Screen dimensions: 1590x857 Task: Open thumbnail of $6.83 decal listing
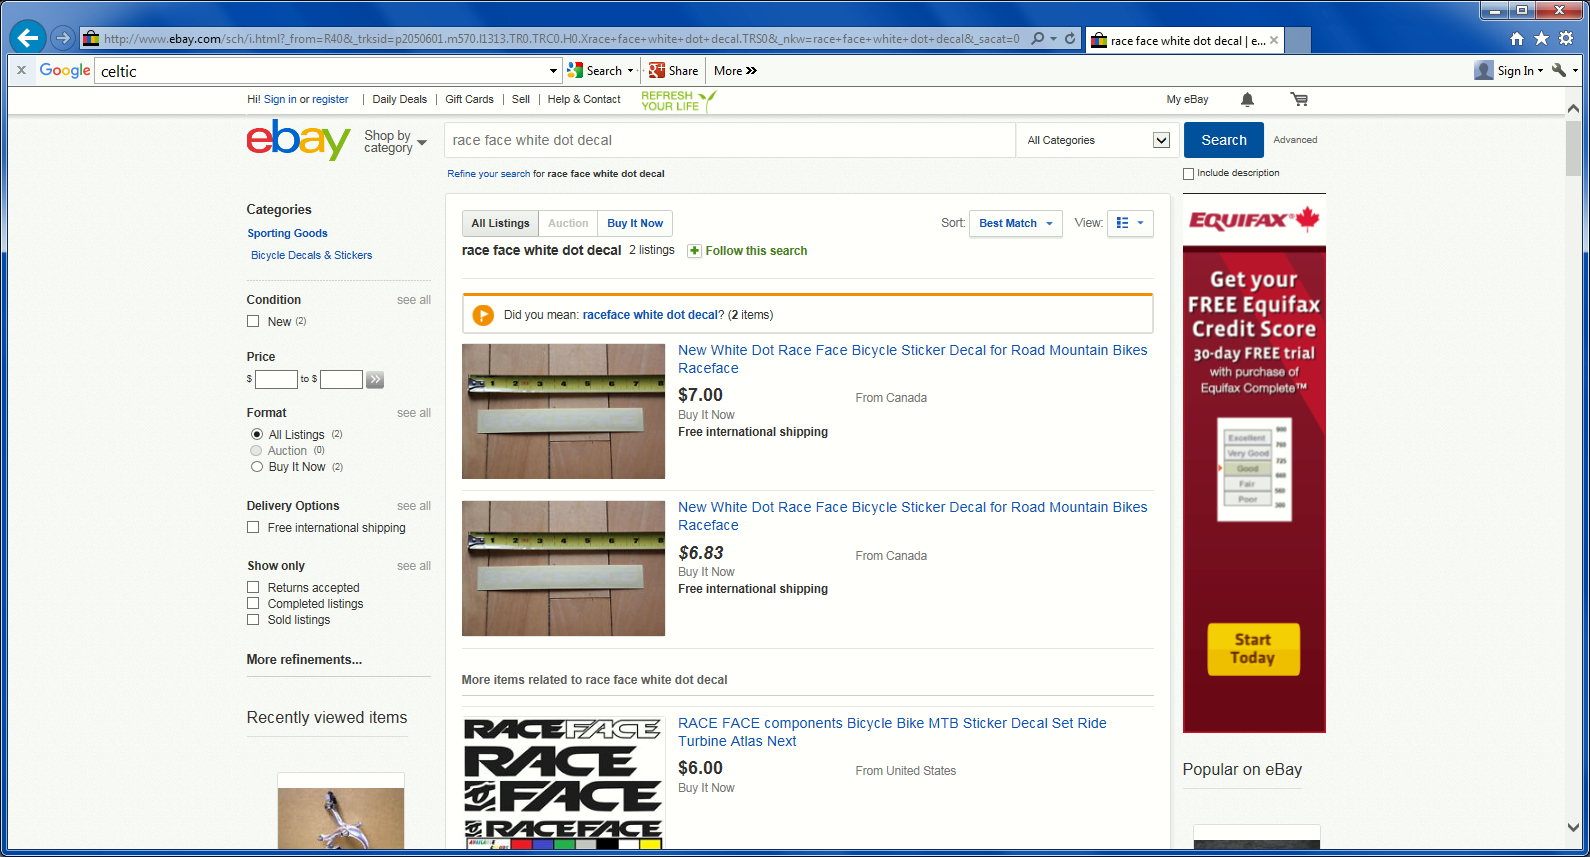(x=563, y=568)
